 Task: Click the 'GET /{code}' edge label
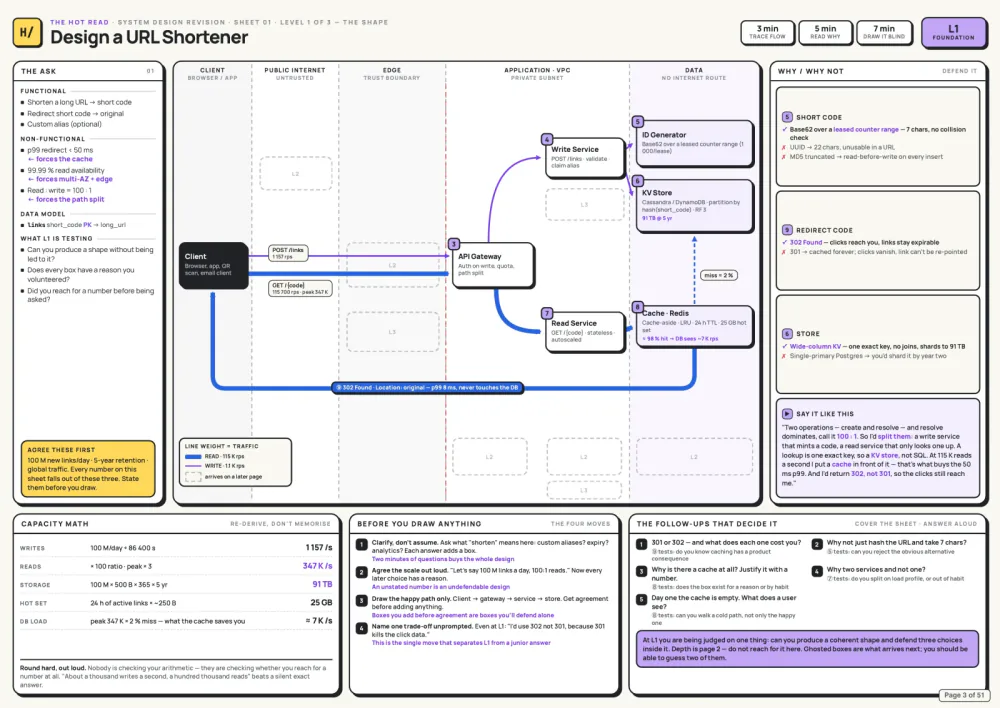(300, 288)
